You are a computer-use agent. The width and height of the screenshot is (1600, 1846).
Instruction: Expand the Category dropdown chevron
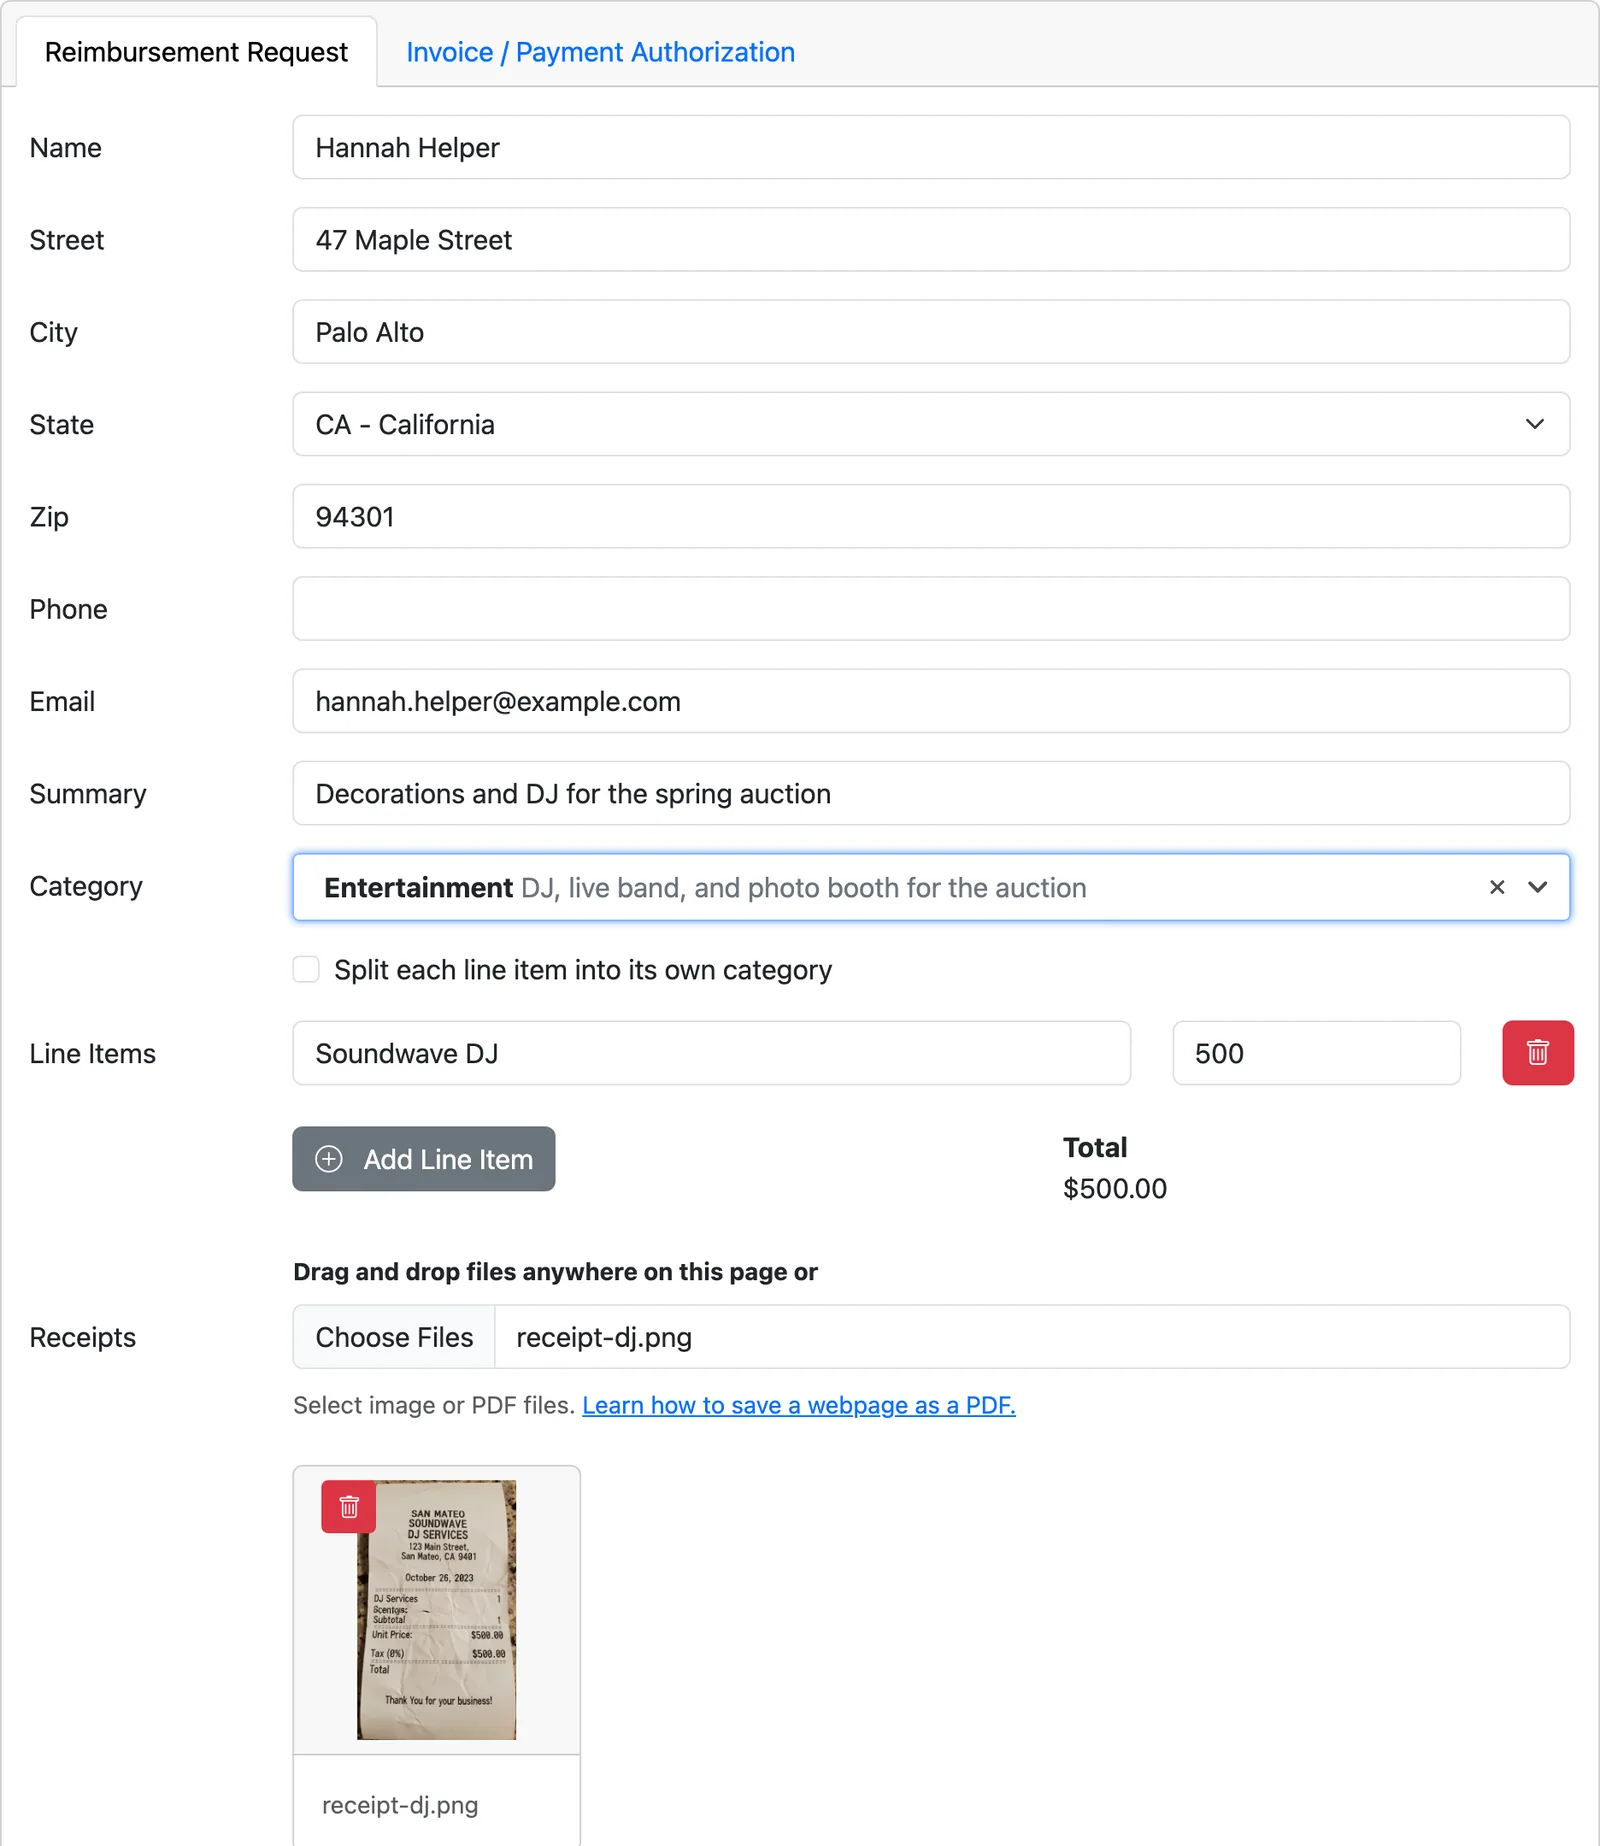point(1538,887)
